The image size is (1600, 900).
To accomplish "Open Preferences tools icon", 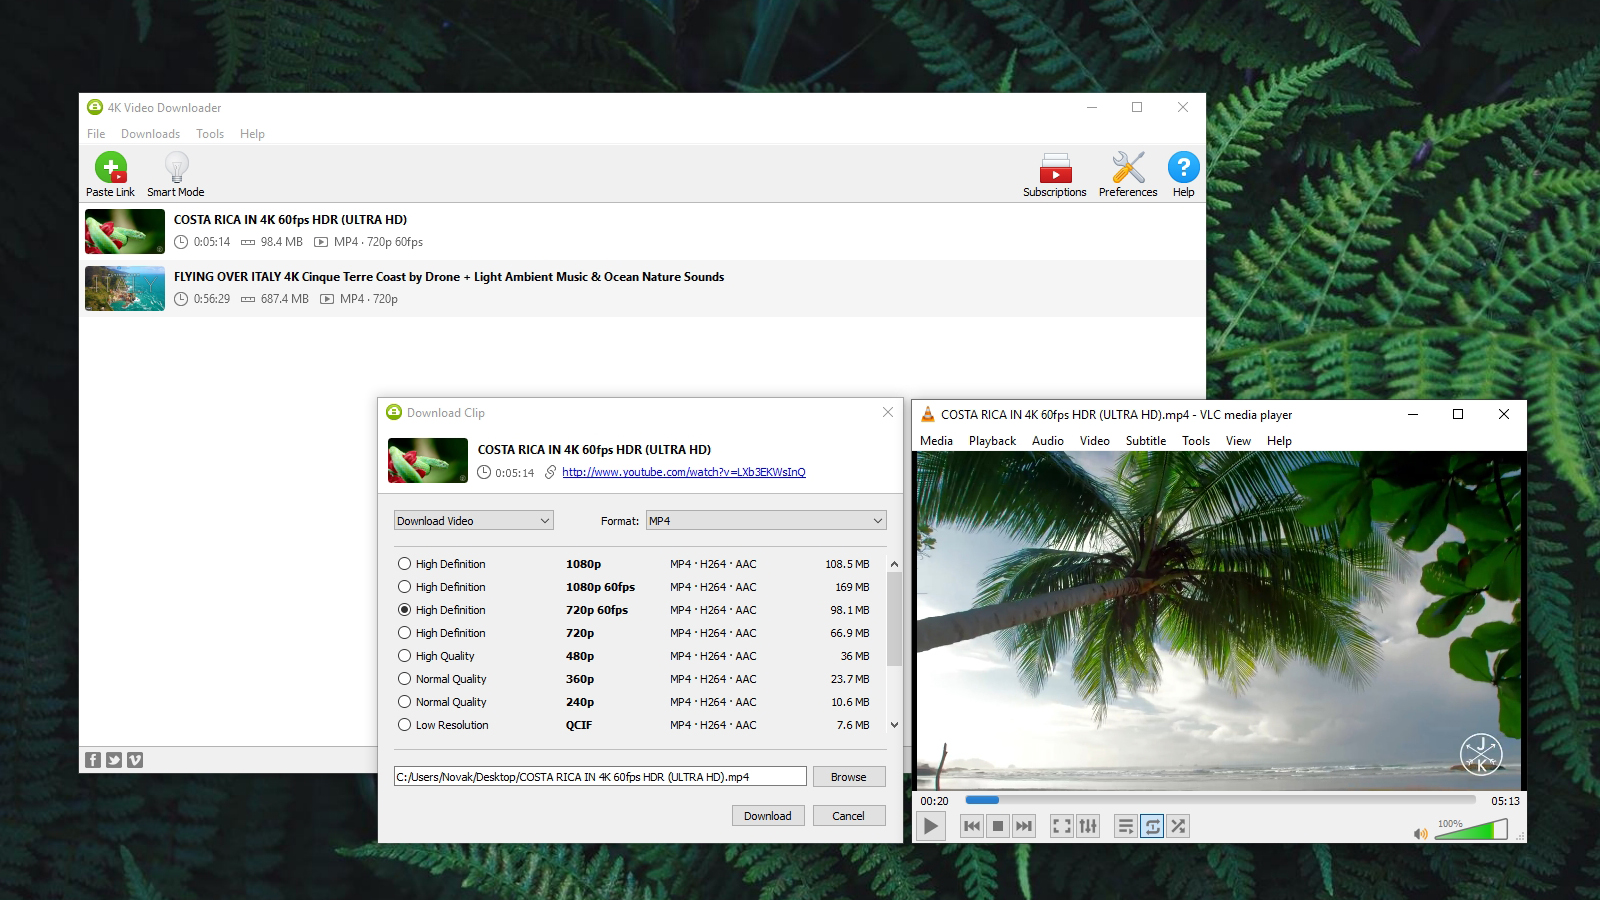I will [x=1128, y=168].
